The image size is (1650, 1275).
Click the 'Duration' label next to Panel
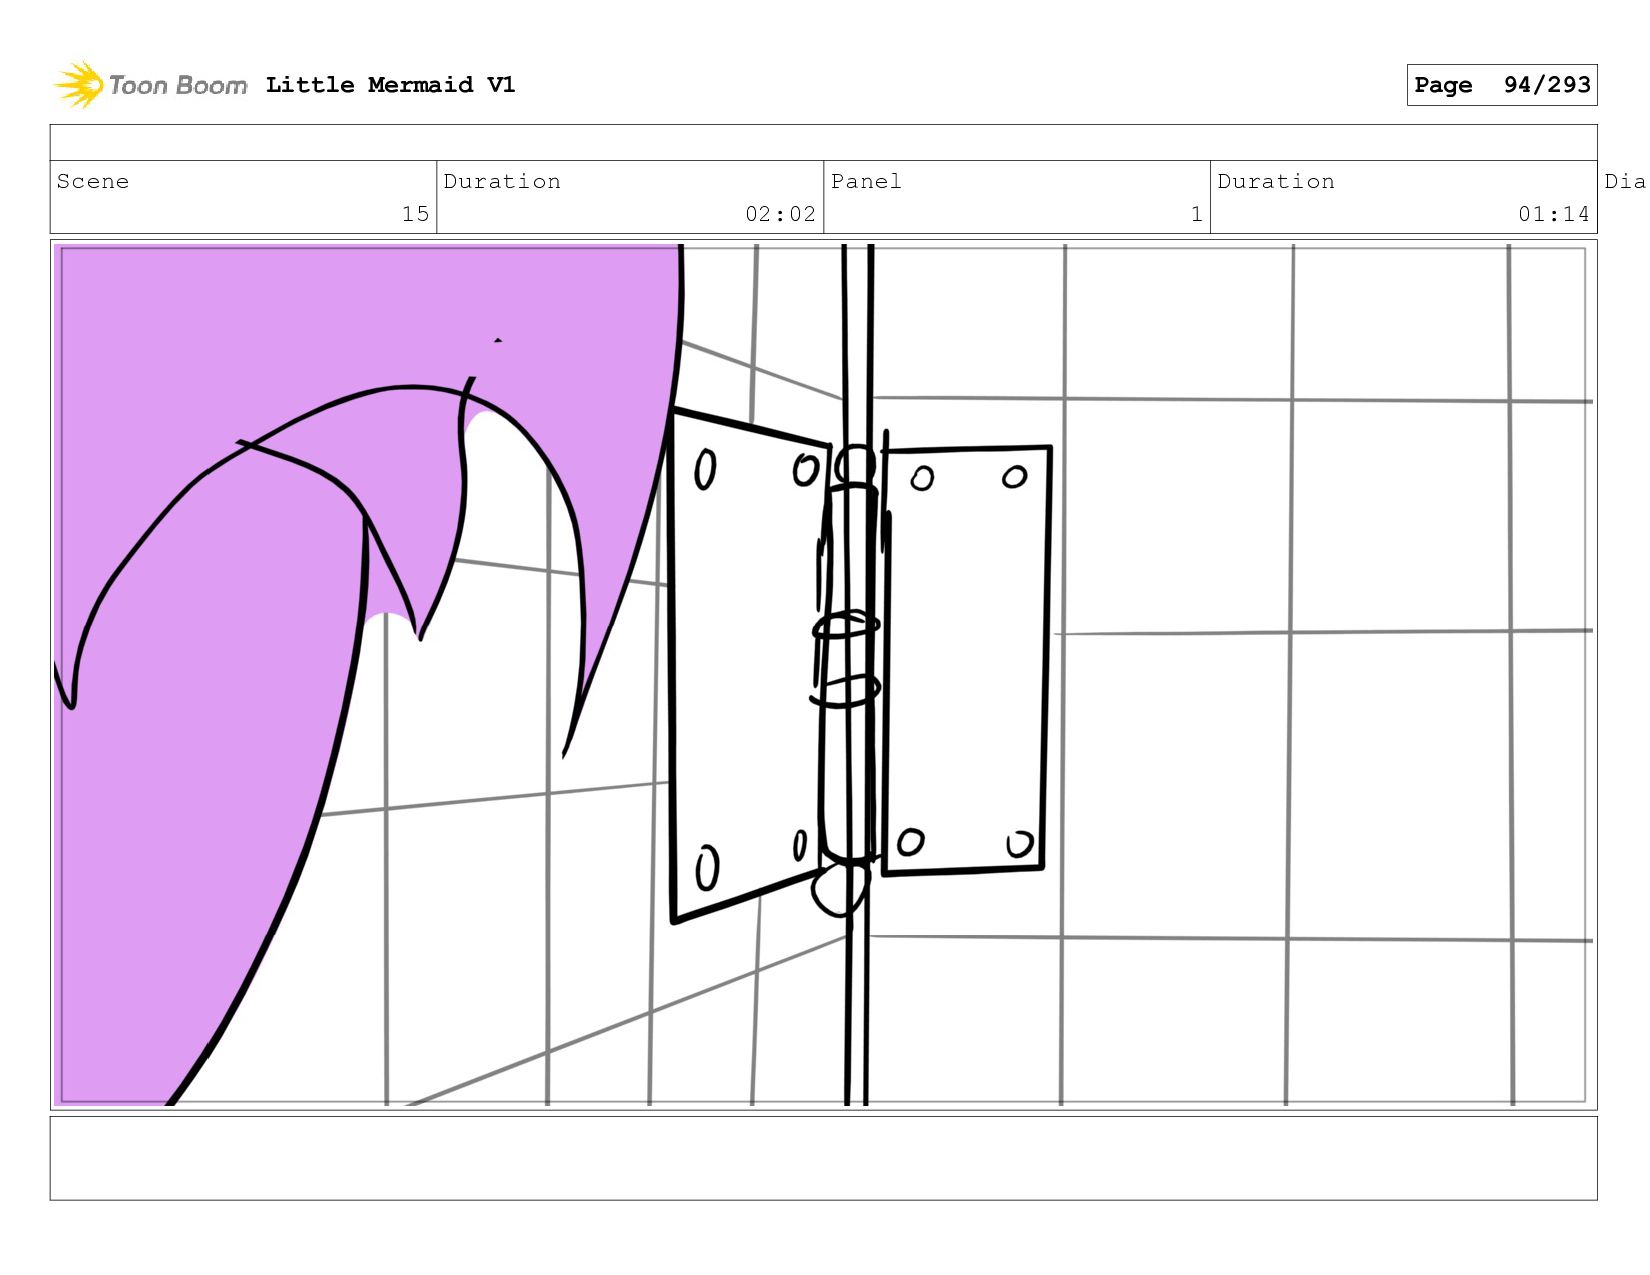(x=1276, y=181)
